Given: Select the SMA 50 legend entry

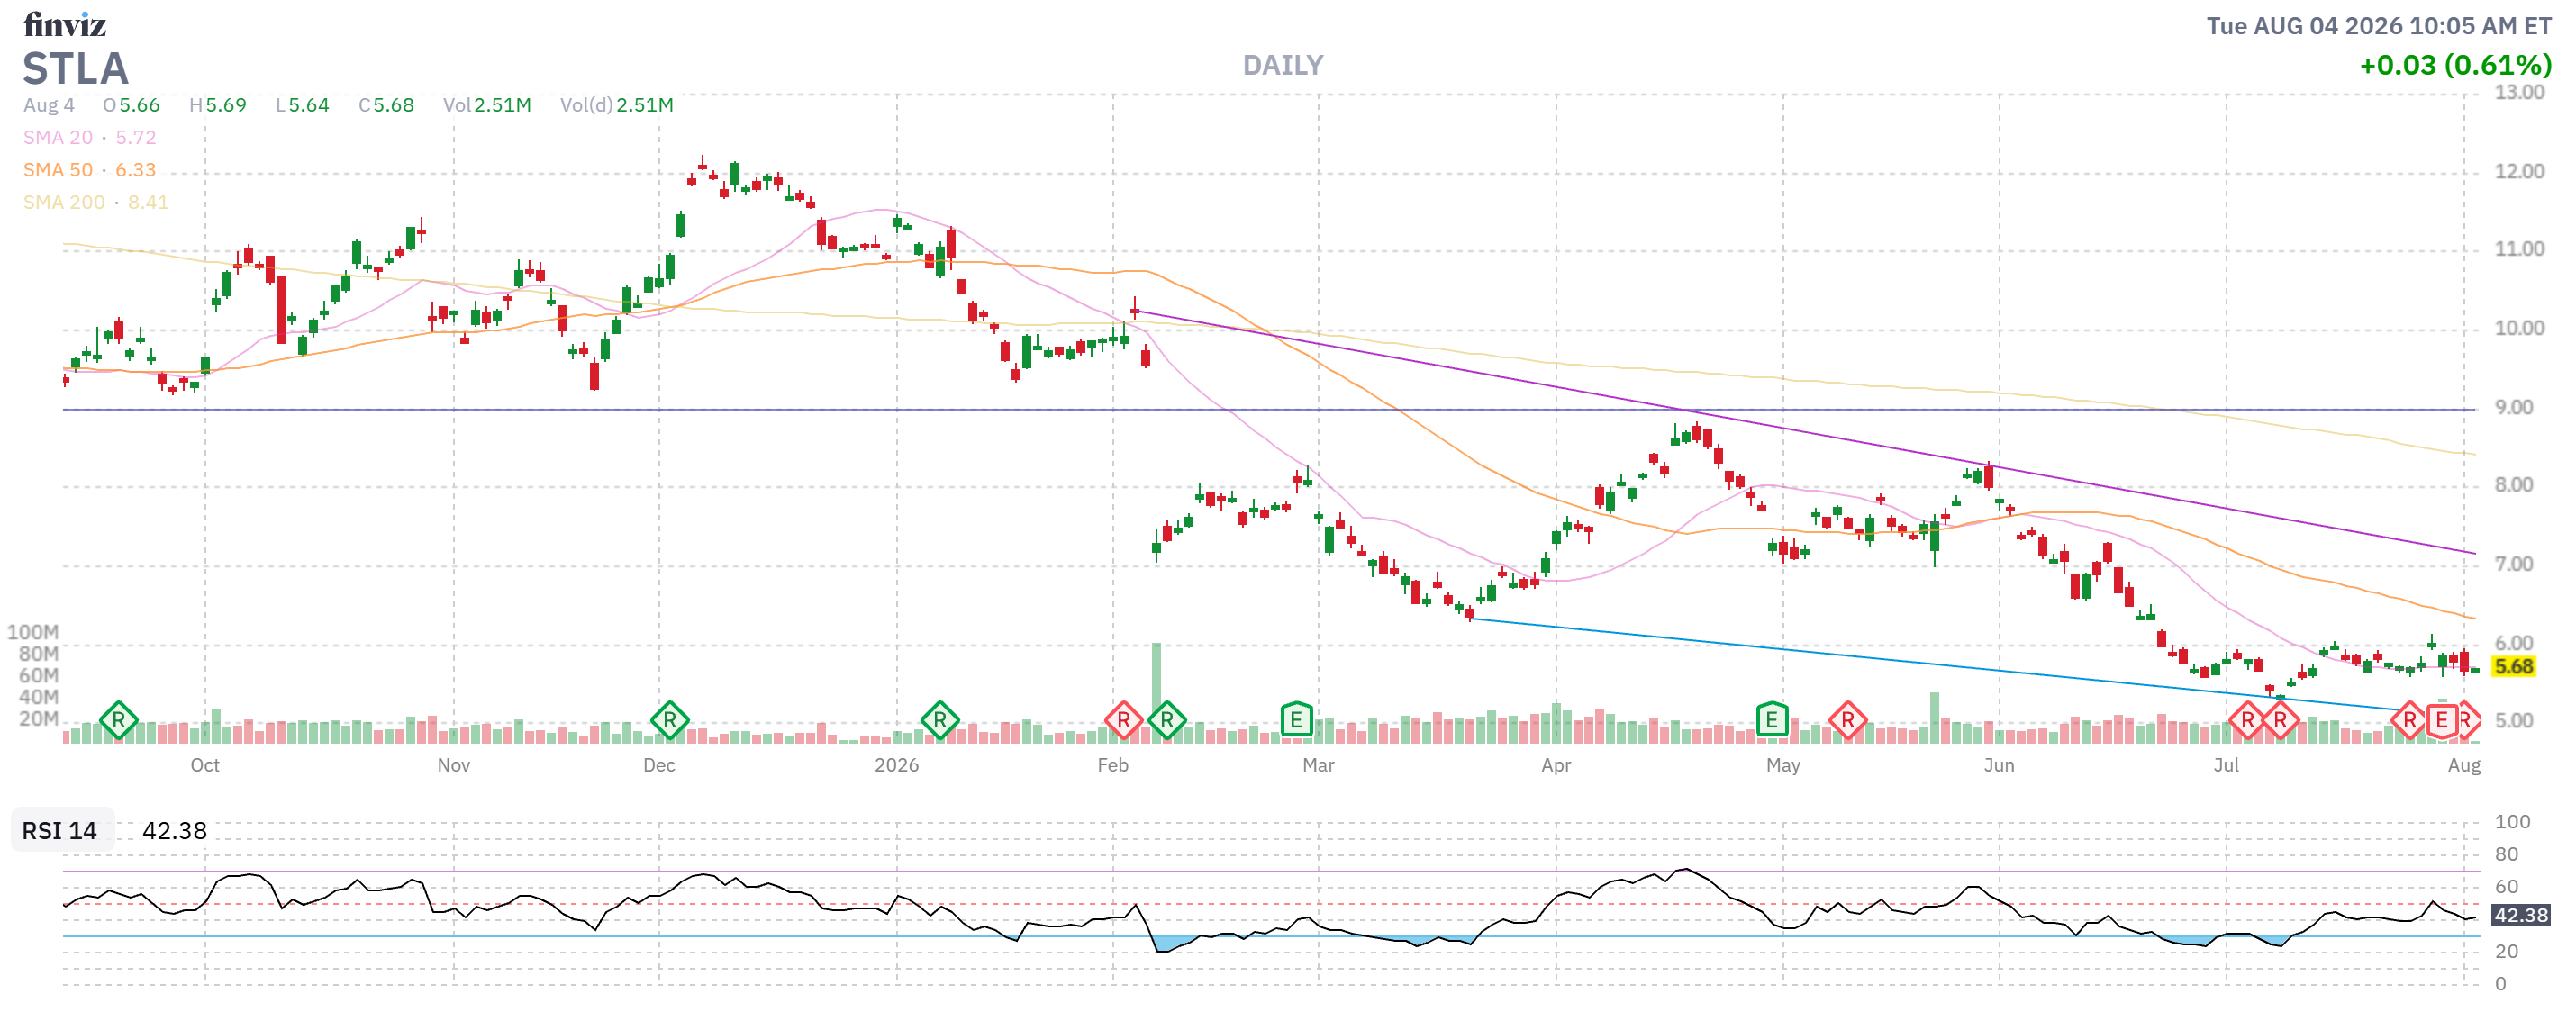Looking at the screenshot, I should (x=90, y=170).
